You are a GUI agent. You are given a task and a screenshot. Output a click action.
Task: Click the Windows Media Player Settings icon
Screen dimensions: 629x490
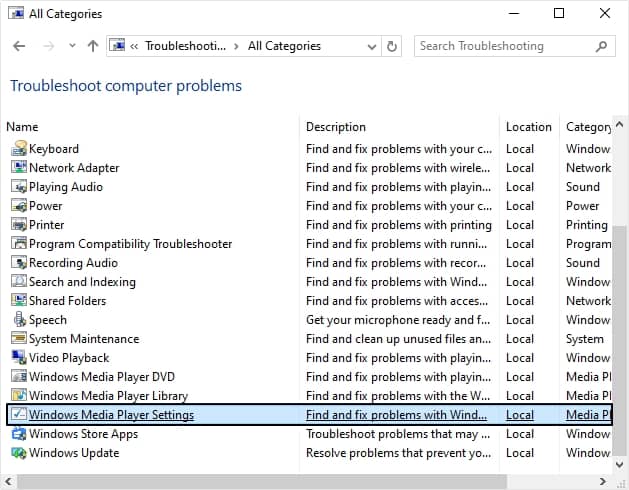pyautogui.click(x=18, y=415)
